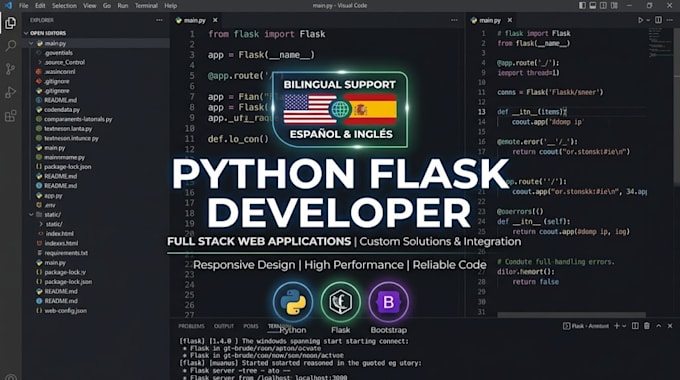Collapse the main.py row at the top of the tree
Image resolution: width=680 pixels, height=380 pixels.
tap(31, 43)
